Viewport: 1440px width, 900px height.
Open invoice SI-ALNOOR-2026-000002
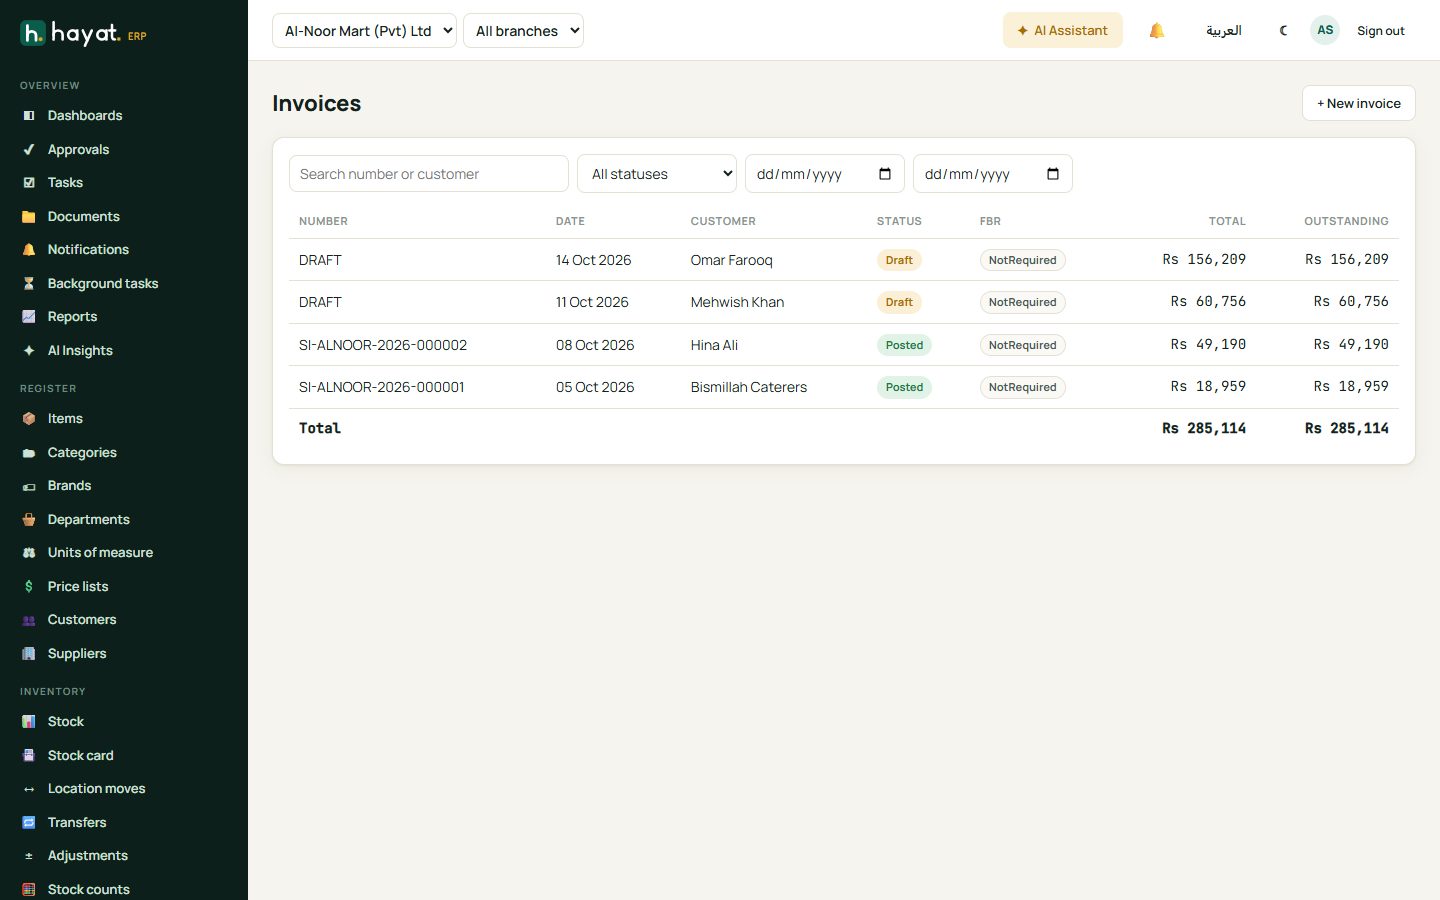click(x=383, y=345)
